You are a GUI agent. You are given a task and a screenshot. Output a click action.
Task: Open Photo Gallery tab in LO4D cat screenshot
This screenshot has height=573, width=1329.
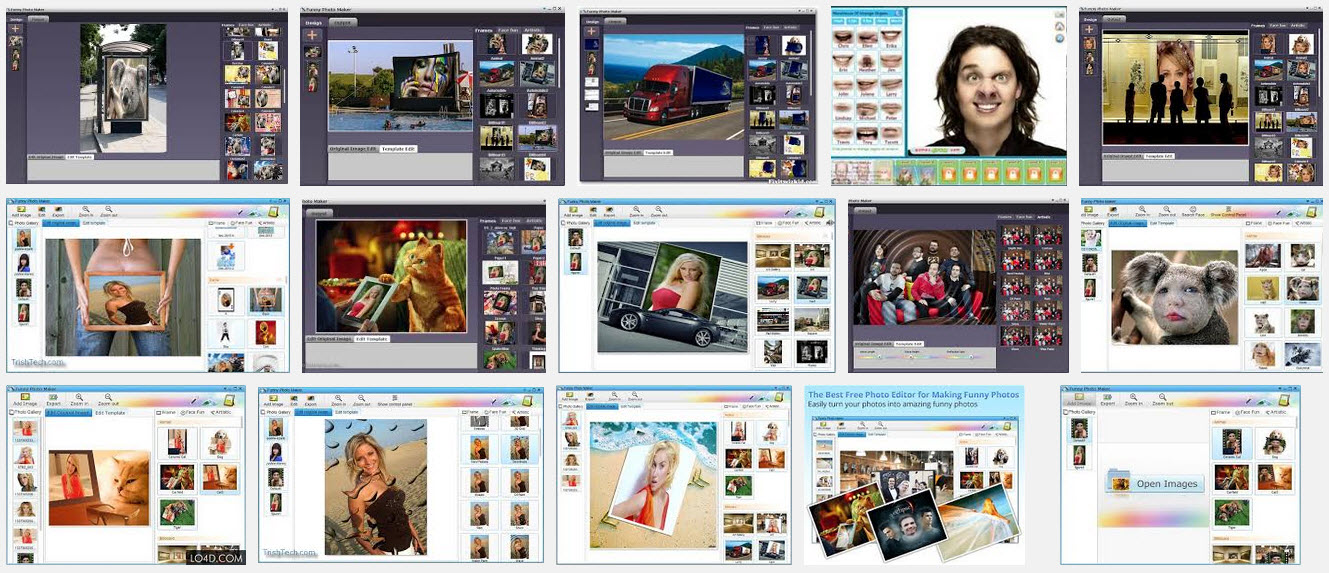26,413
